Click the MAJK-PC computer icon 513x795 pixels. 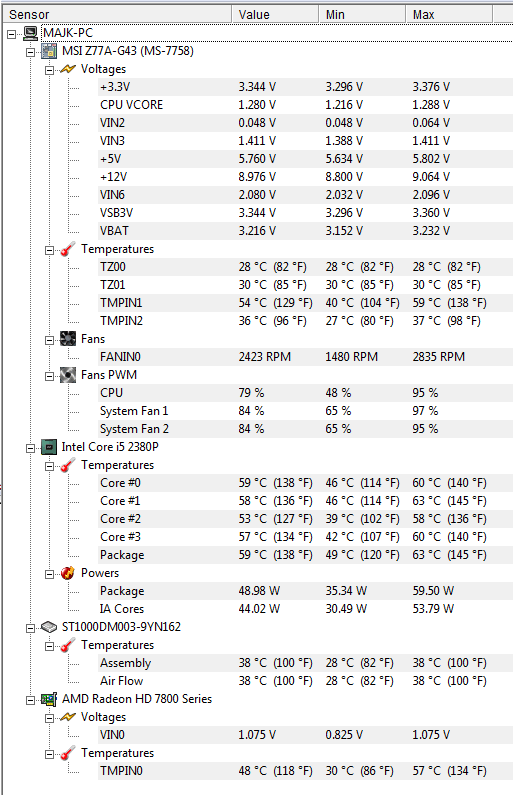(30, 33)
